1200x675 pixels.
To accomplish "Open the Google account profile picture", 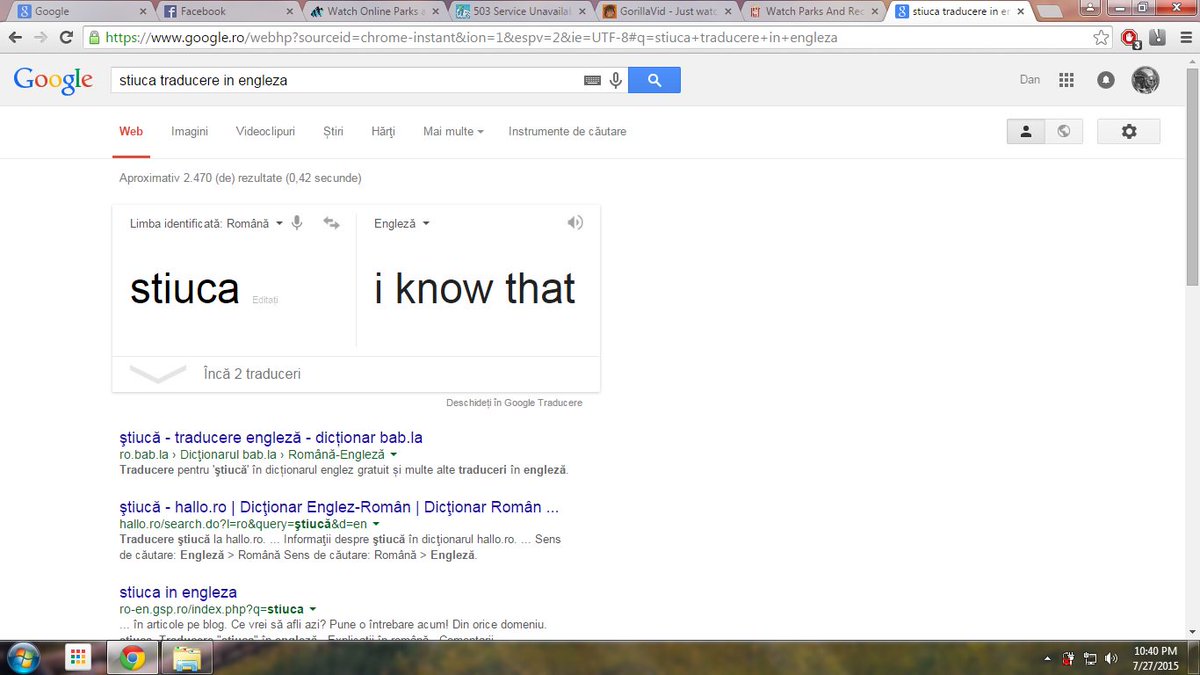I will click(1145, 80).
